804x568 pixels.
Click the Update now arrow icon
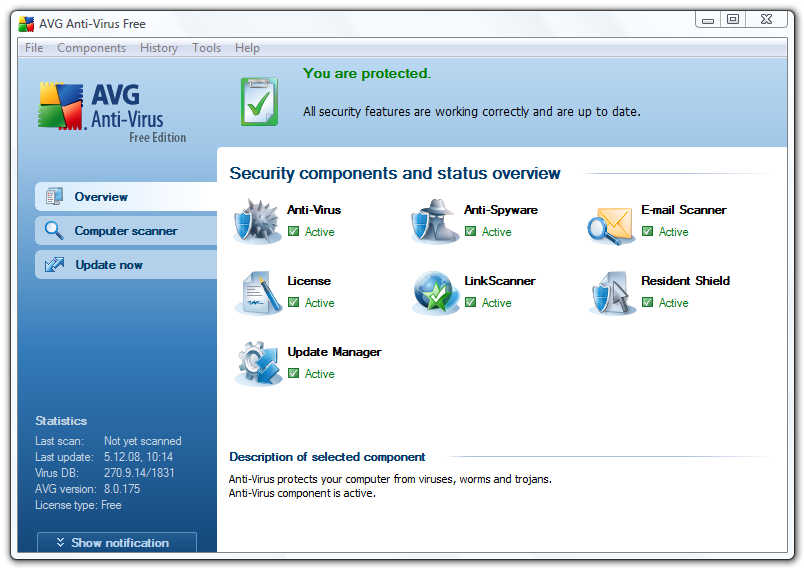(x=54, y=265)
